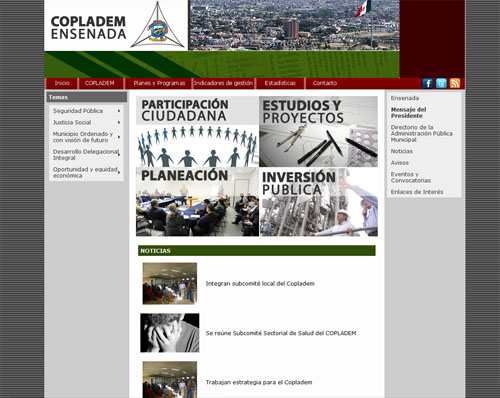The height and width of the screenshot is (398, 500).
Task: Expand the Justicia Social submenu arrow
Action: (119, 123)
